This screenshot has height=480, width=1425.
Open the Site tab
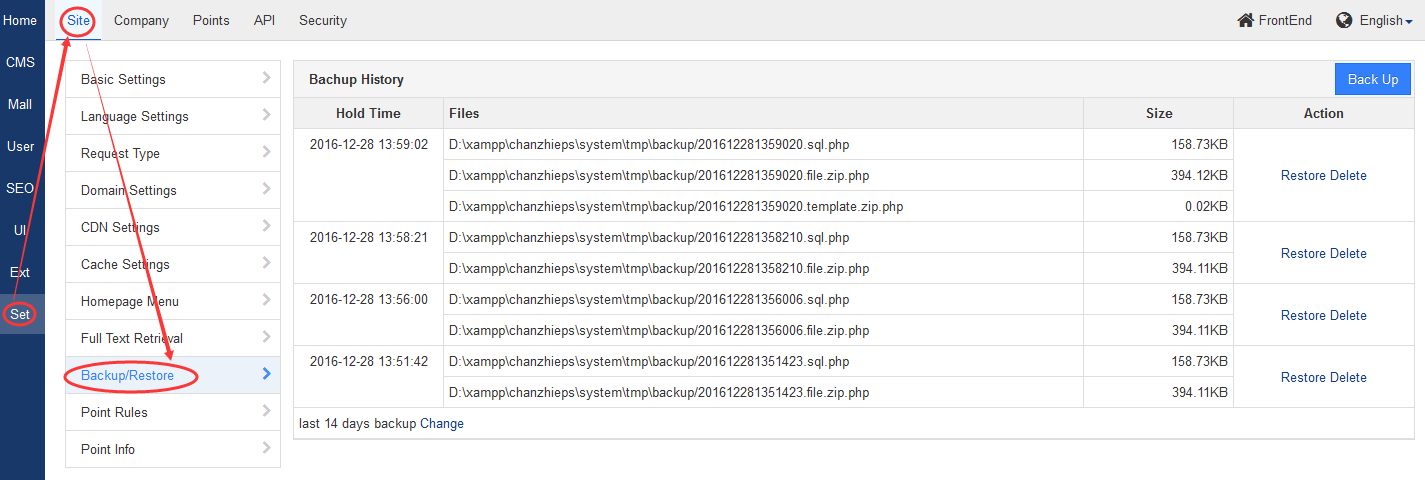click(79, 20)
